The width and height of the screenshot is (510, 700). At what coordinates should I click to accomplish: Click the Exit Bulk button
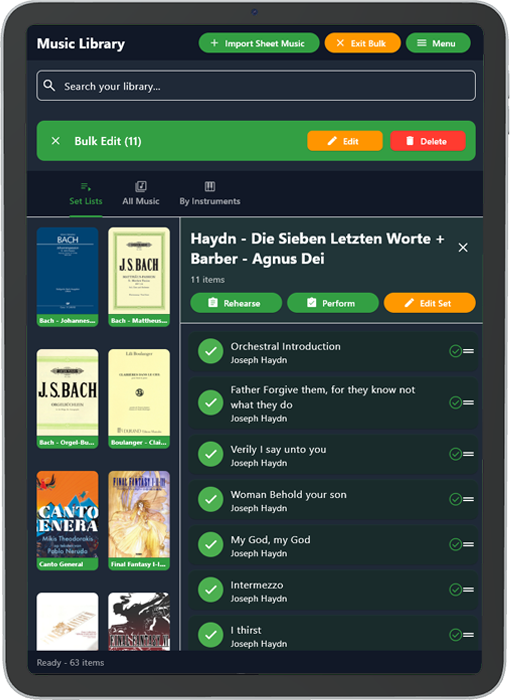pyautogui.click(x=363, y=43)
